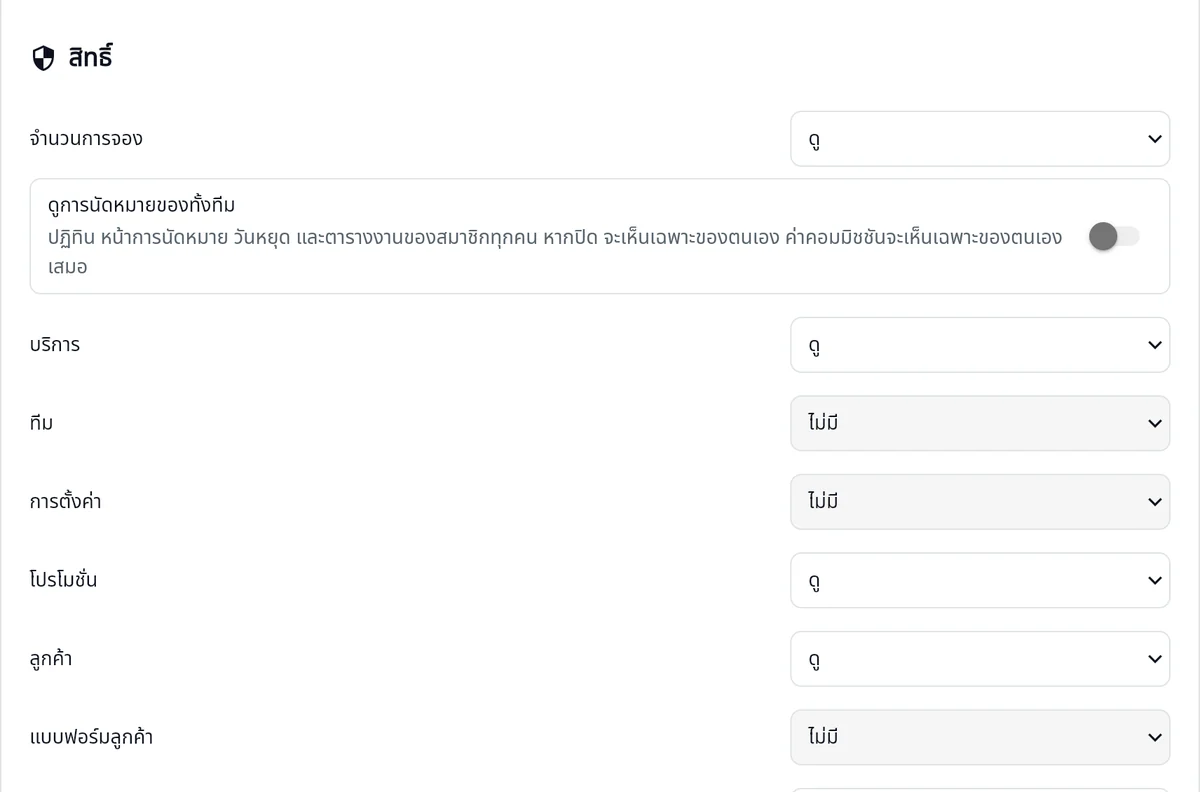This screenshot has height=792, width=1200.
Task: Open the ลูกค้า permission dropdown
Action: (x=980, y=659)
